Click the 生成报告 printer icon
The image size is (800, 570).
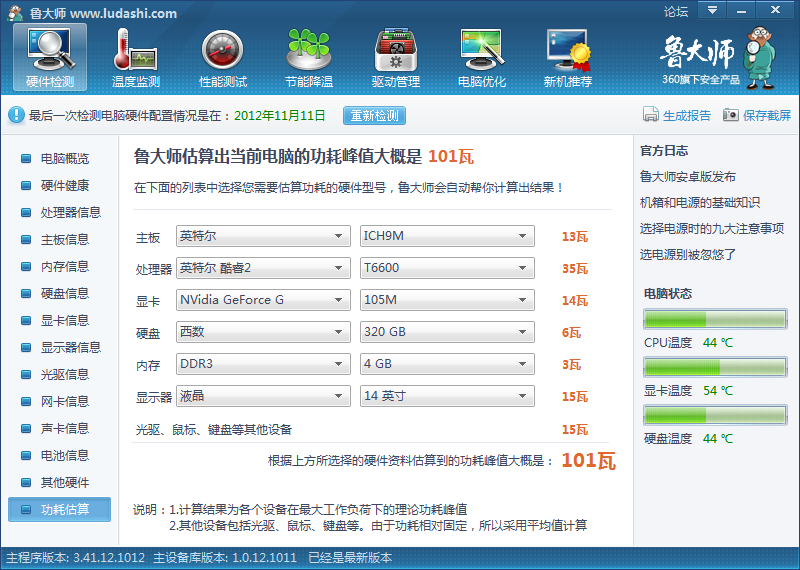[x=651, y=115]
